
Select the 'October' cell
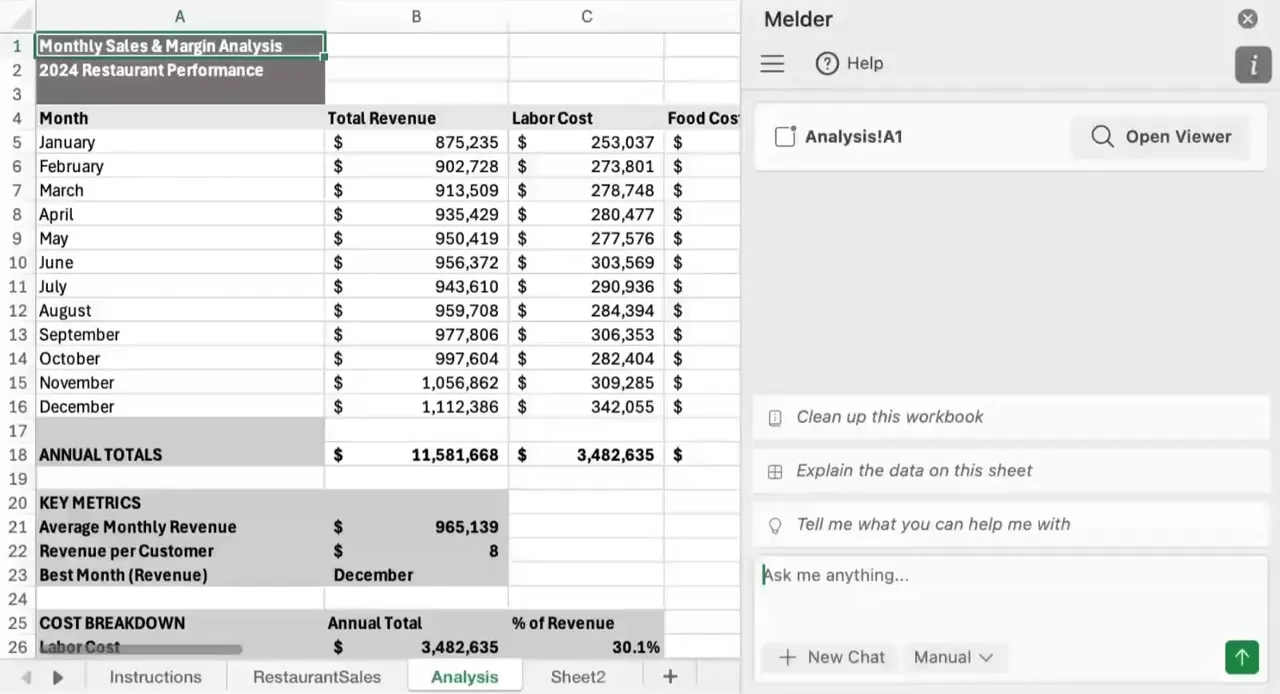click(x=180, y=359)
